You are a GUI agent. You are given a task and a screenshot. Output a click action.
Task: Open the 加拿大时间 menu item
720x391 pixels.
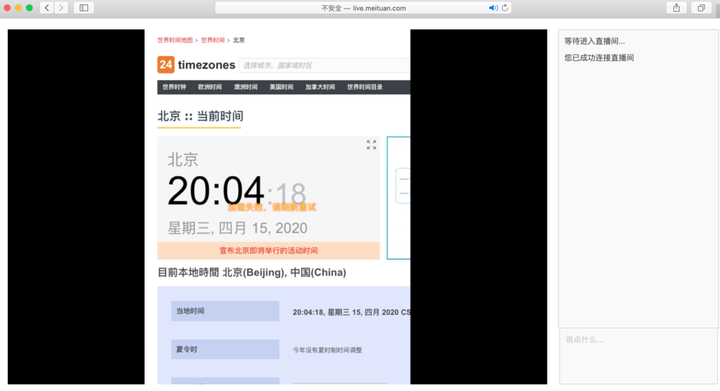pyautogui.click(x=320, y=87)
